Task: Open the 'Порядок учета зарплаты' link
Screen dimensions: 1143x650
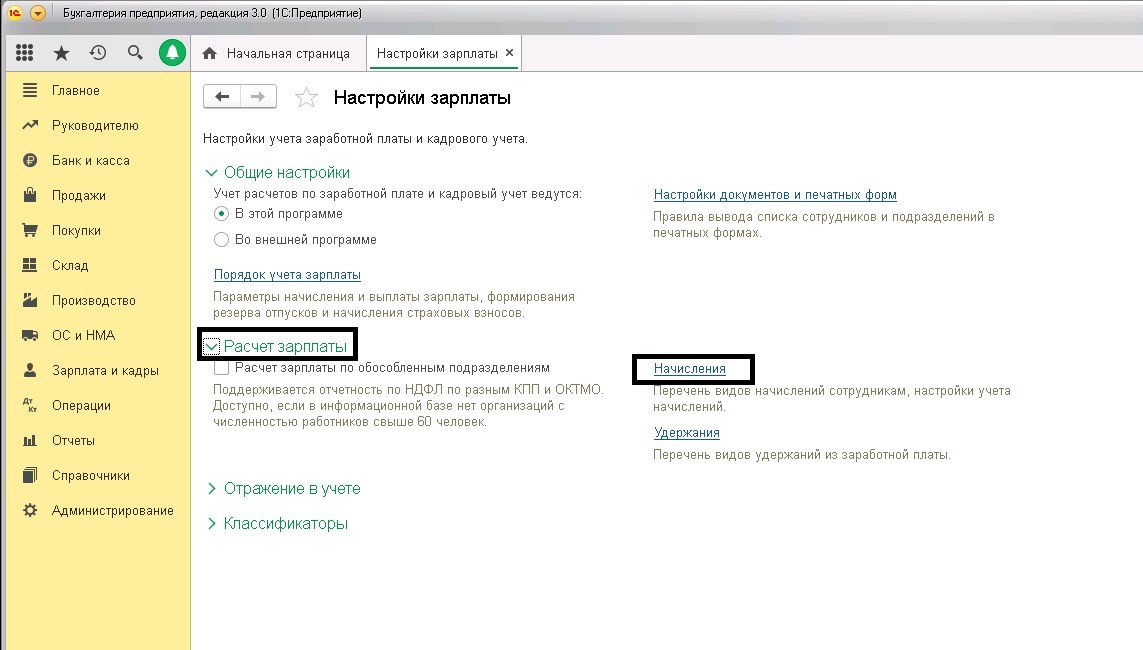Action: click(287, 275)
